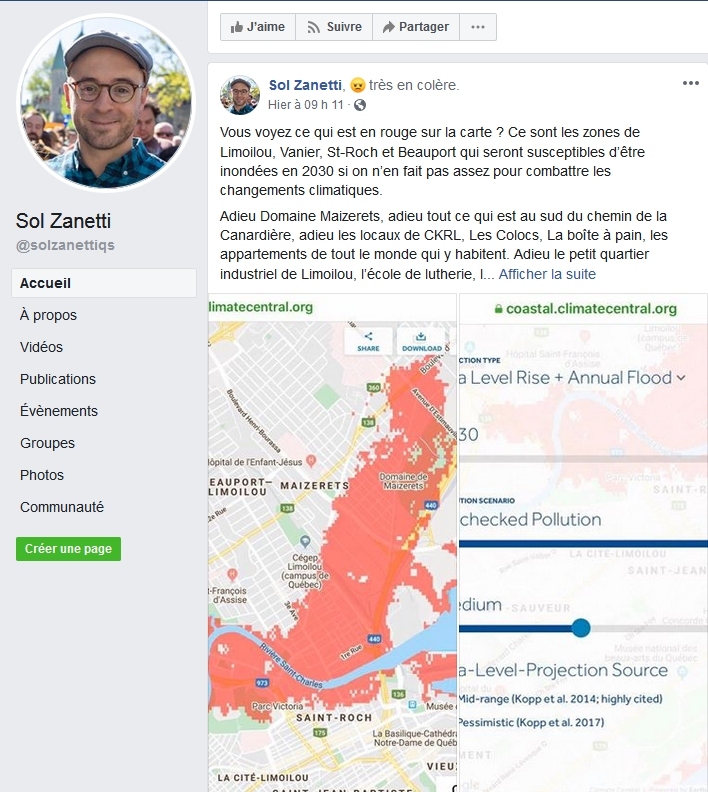
Task: Click the angry feeling emoji
Action: (x=358, y=85)
